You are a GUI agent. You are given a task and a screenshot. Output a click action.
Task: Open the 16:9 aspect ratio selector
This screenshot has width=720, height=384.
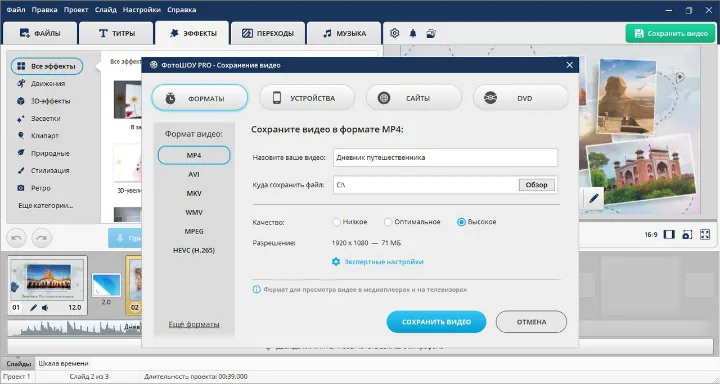point(651,235)
